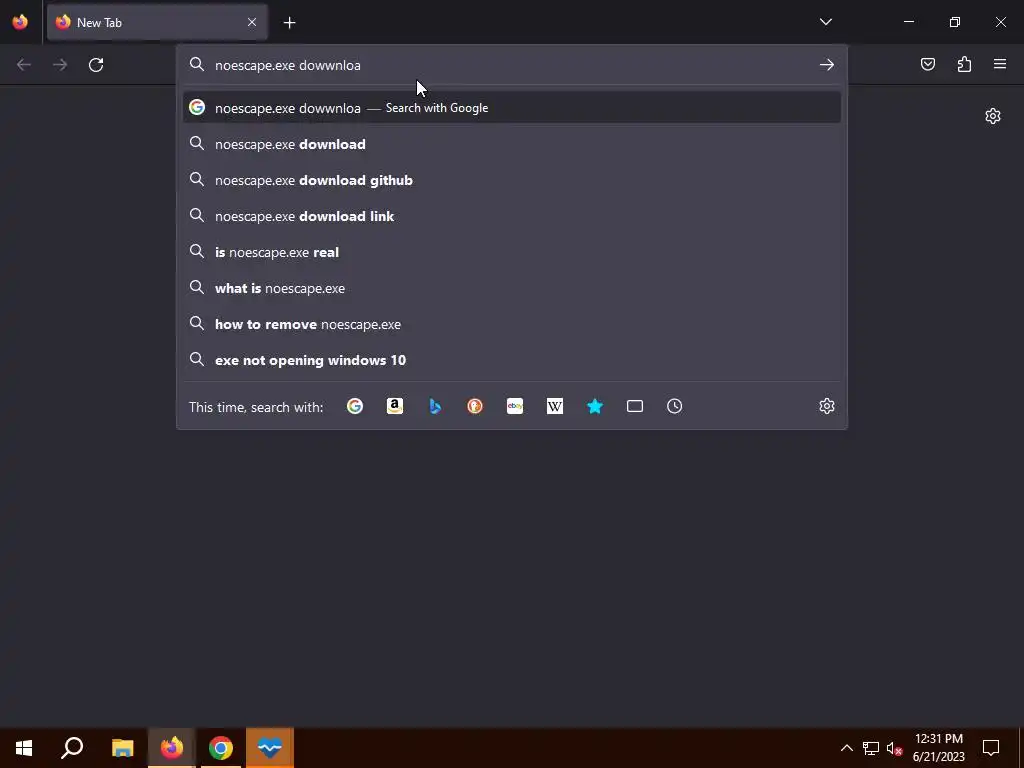
Task: Click the go arrow in address bar
Action: [x=827, y=65]
